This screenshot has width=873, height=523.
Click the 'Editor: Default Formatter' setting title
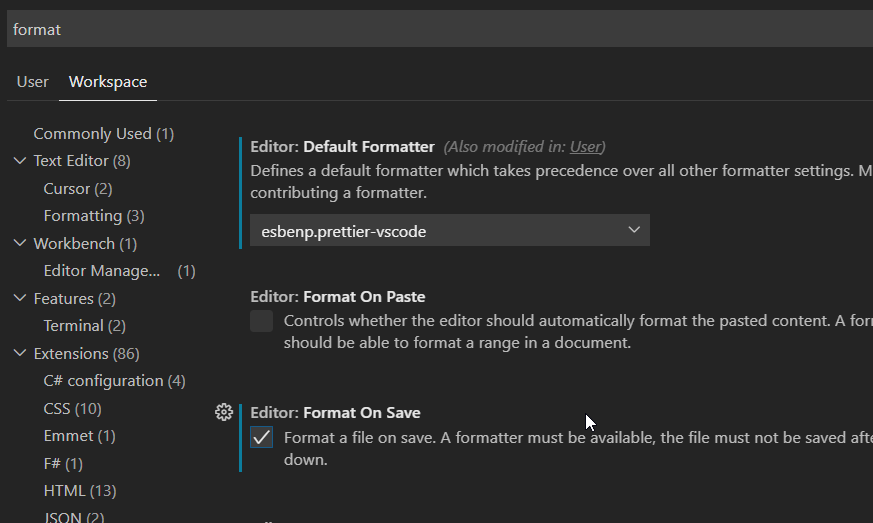pos(342,147)
